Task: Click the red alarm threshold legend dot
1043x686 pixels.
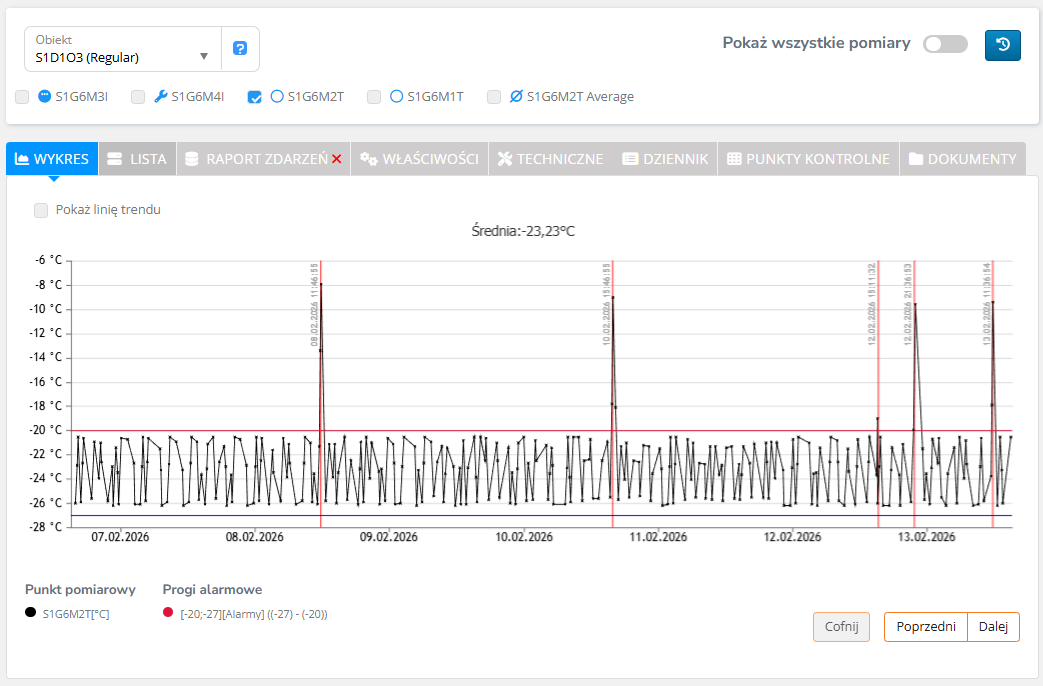Action: click(x=168, y=613)
